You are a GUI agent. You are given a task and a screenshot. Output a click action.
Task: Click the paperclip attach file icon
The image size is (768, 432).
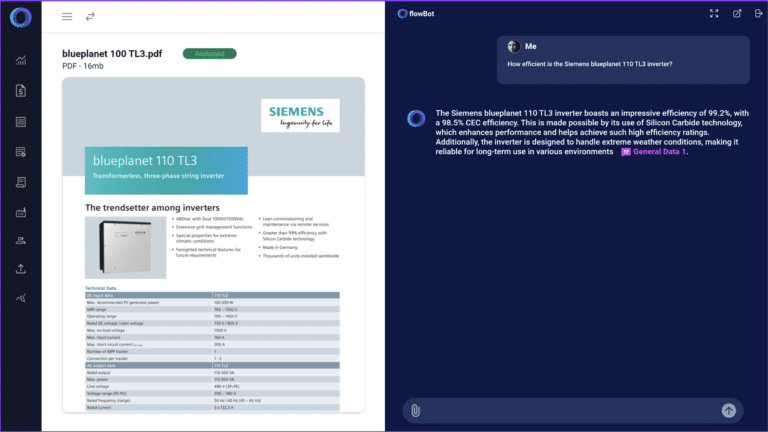[415, 410]
